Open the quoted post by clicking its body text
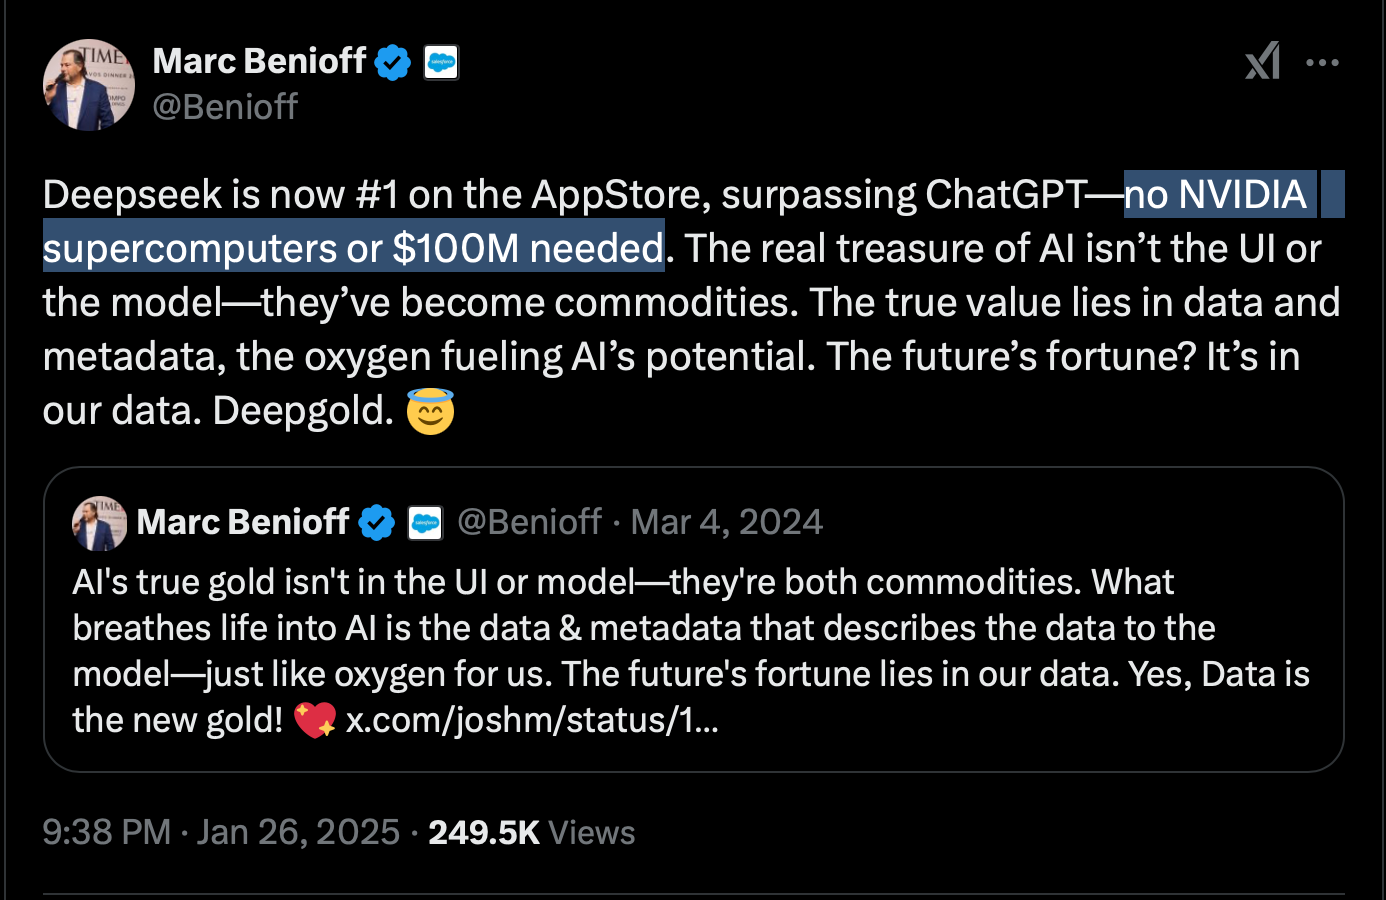This screenshot has width=1386, height=900. 690,630
